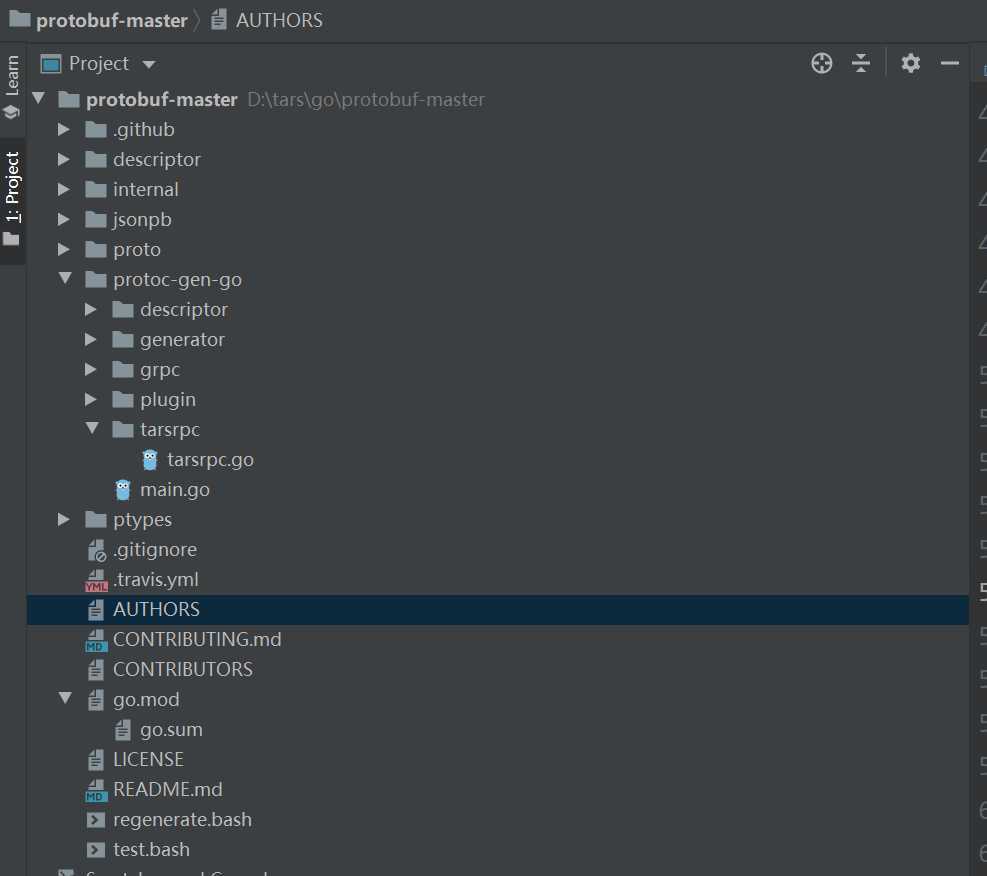The width and height of the screenshot is (987, 876).
Task: Select regenerate.bash file name
Action: [x=182, y=820]
